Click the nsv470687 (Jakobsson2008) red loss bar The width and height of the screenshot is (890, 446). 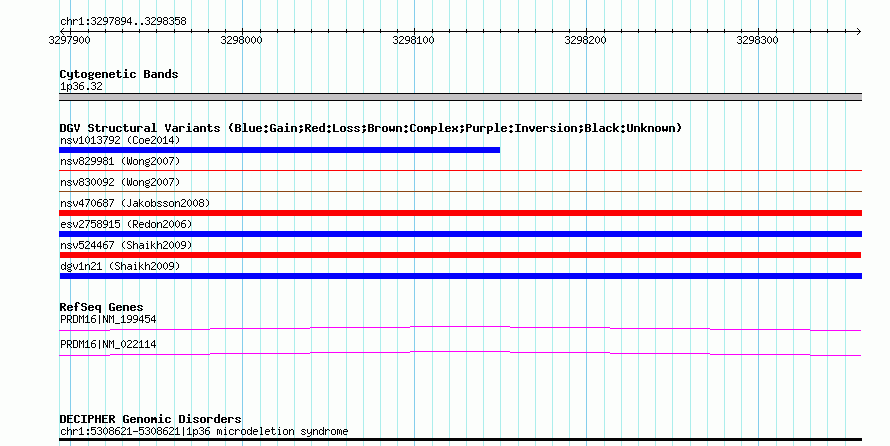click(x=460, y=213)
